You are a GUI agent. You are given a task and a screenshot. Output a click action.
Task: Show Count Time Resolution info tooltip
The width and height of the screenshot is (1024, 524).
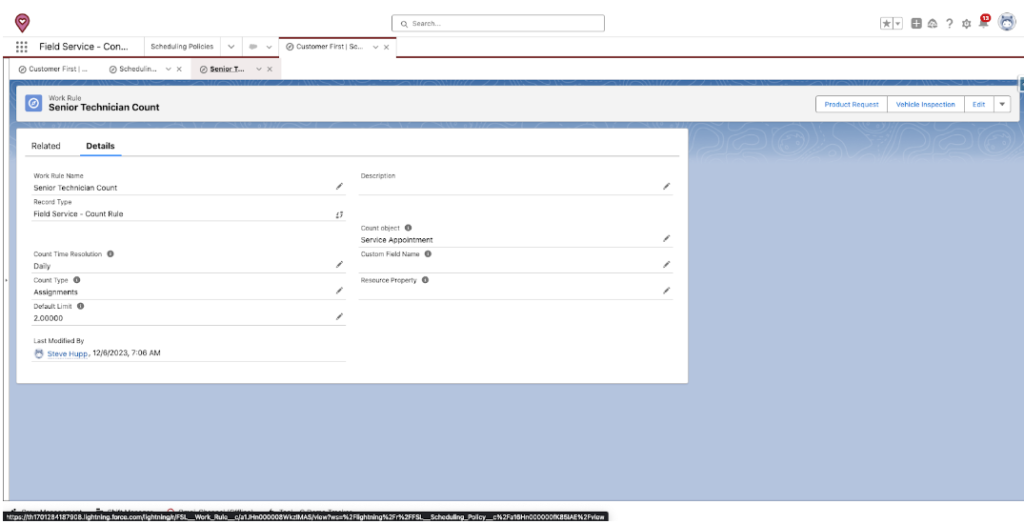[110, 254]
